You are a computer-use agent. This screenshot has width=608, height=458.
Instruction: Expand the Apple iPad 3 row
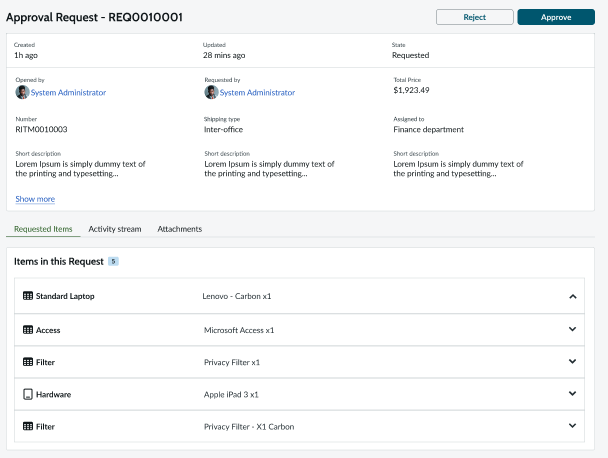tap(572, 394)
